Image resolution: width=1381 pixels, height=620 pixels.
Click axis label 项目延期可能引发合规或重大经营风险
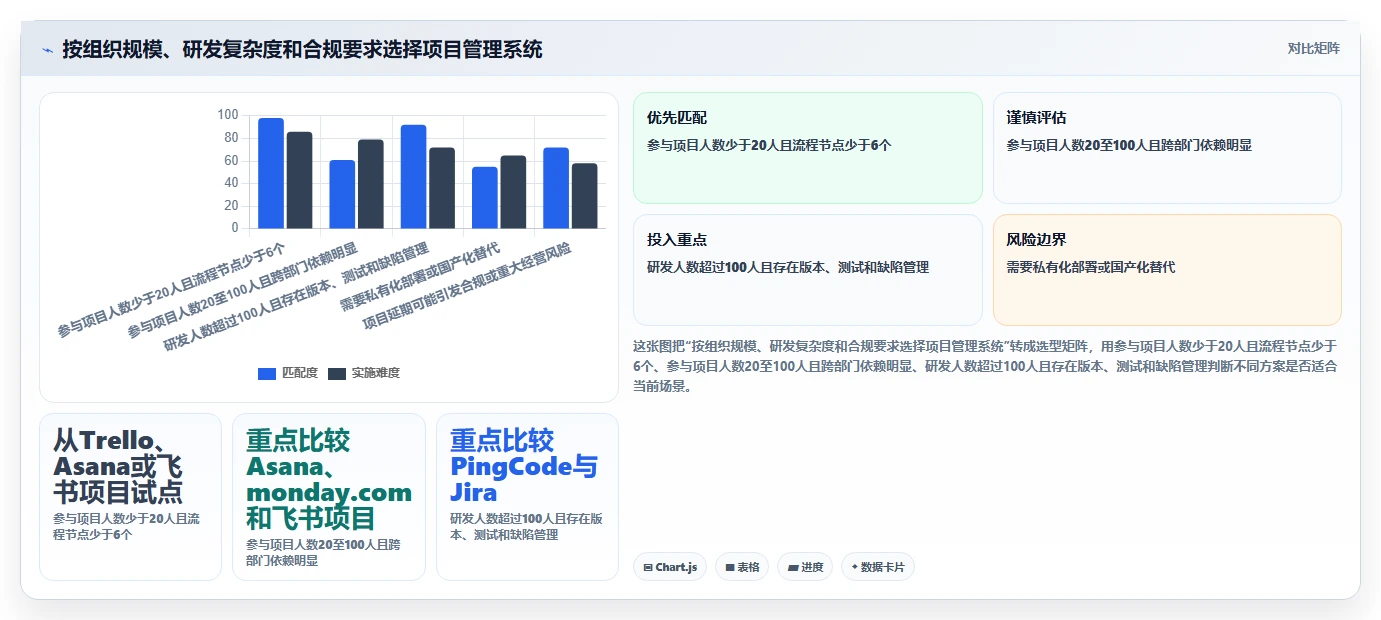[x=466, y=286]
